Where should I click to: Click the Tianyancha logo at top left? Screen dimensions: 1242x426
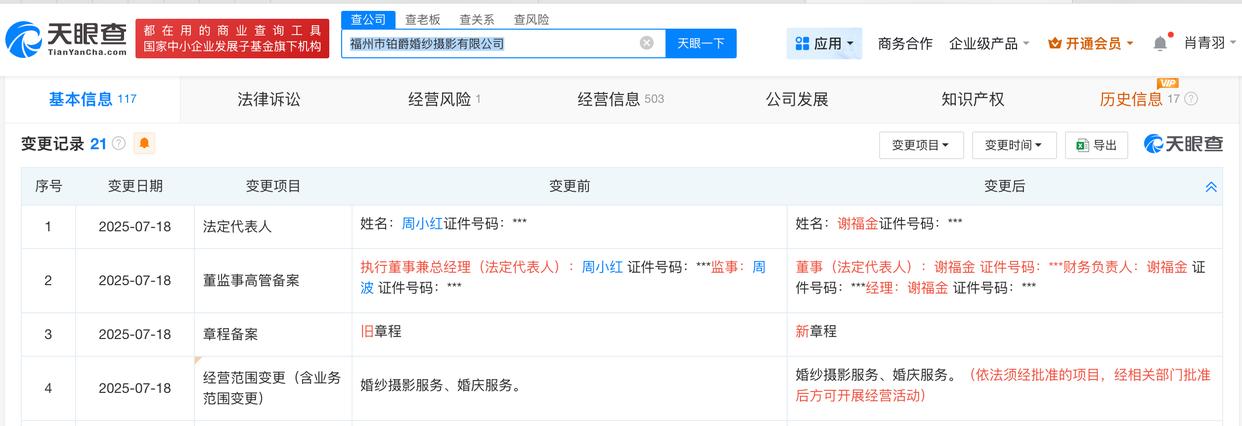coord(66,39)
